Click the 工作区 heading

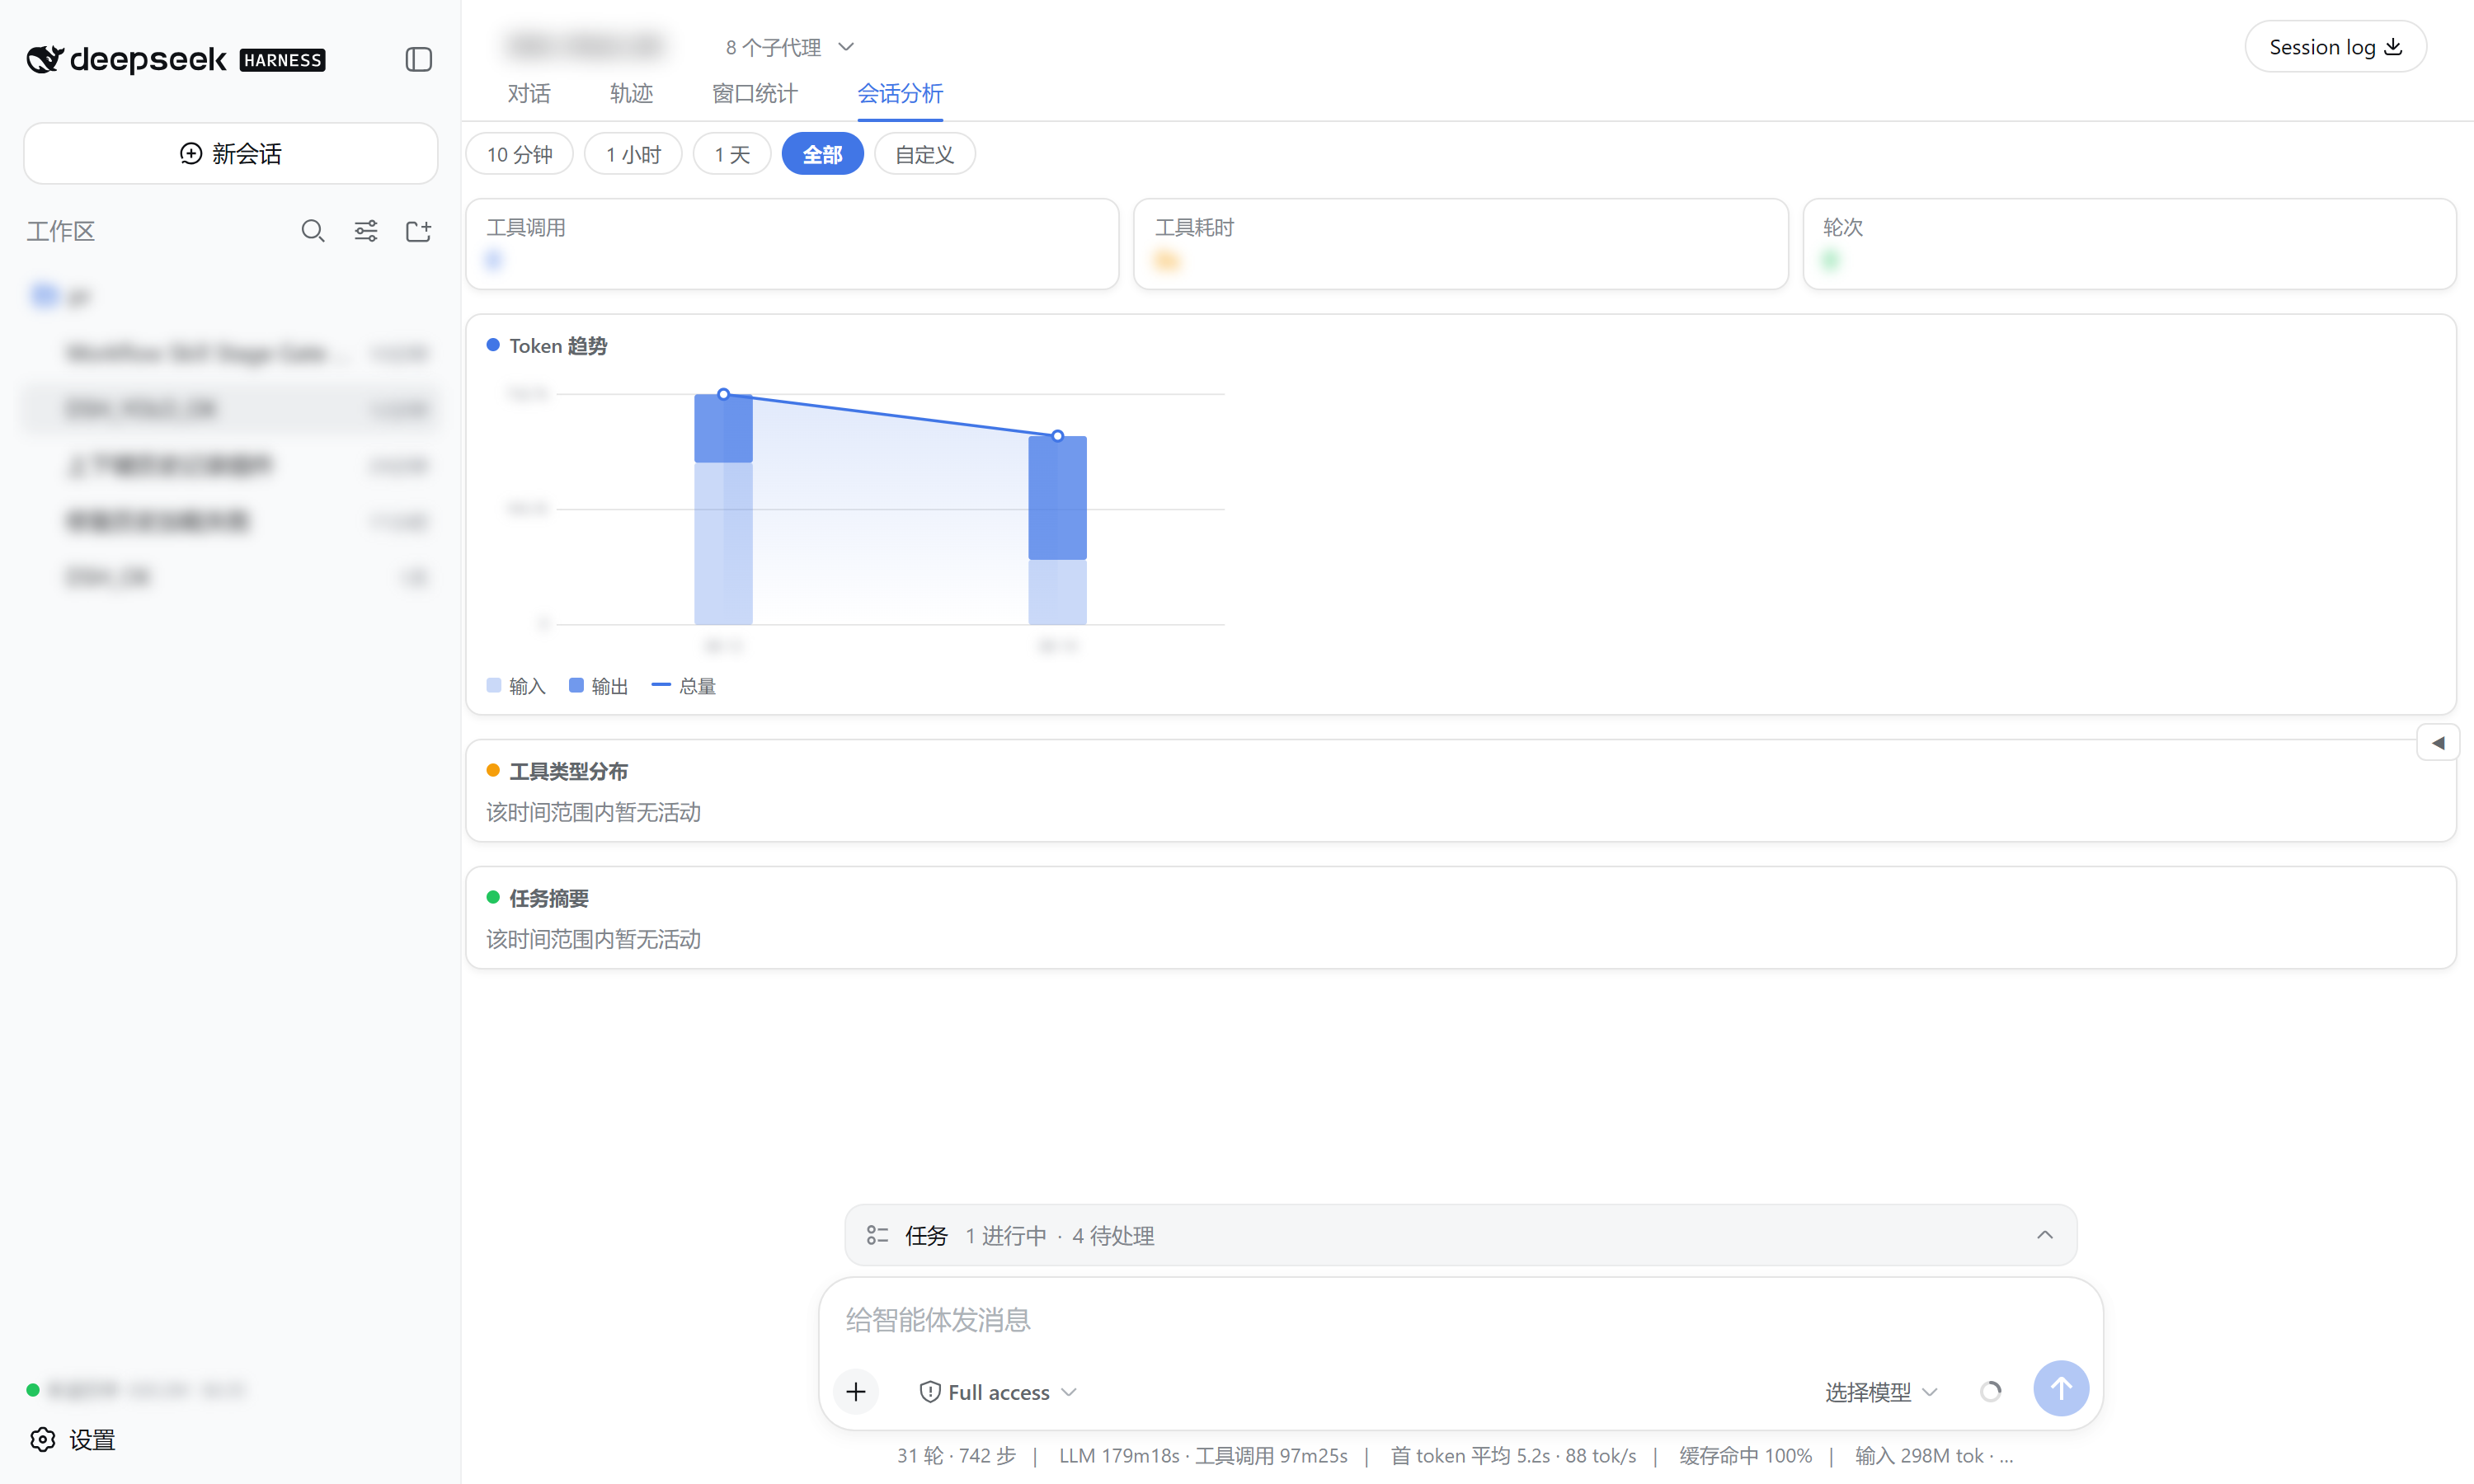[x=61, y=231]
